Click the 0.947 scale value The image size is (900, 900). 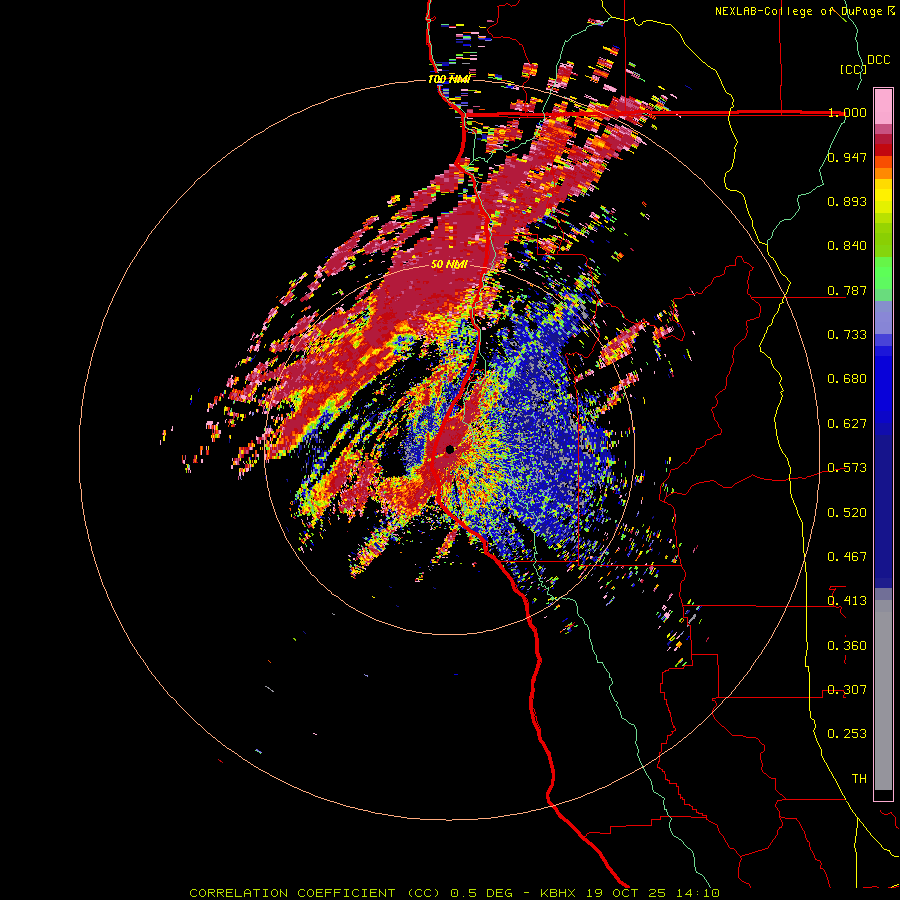[x=847, y=157]
